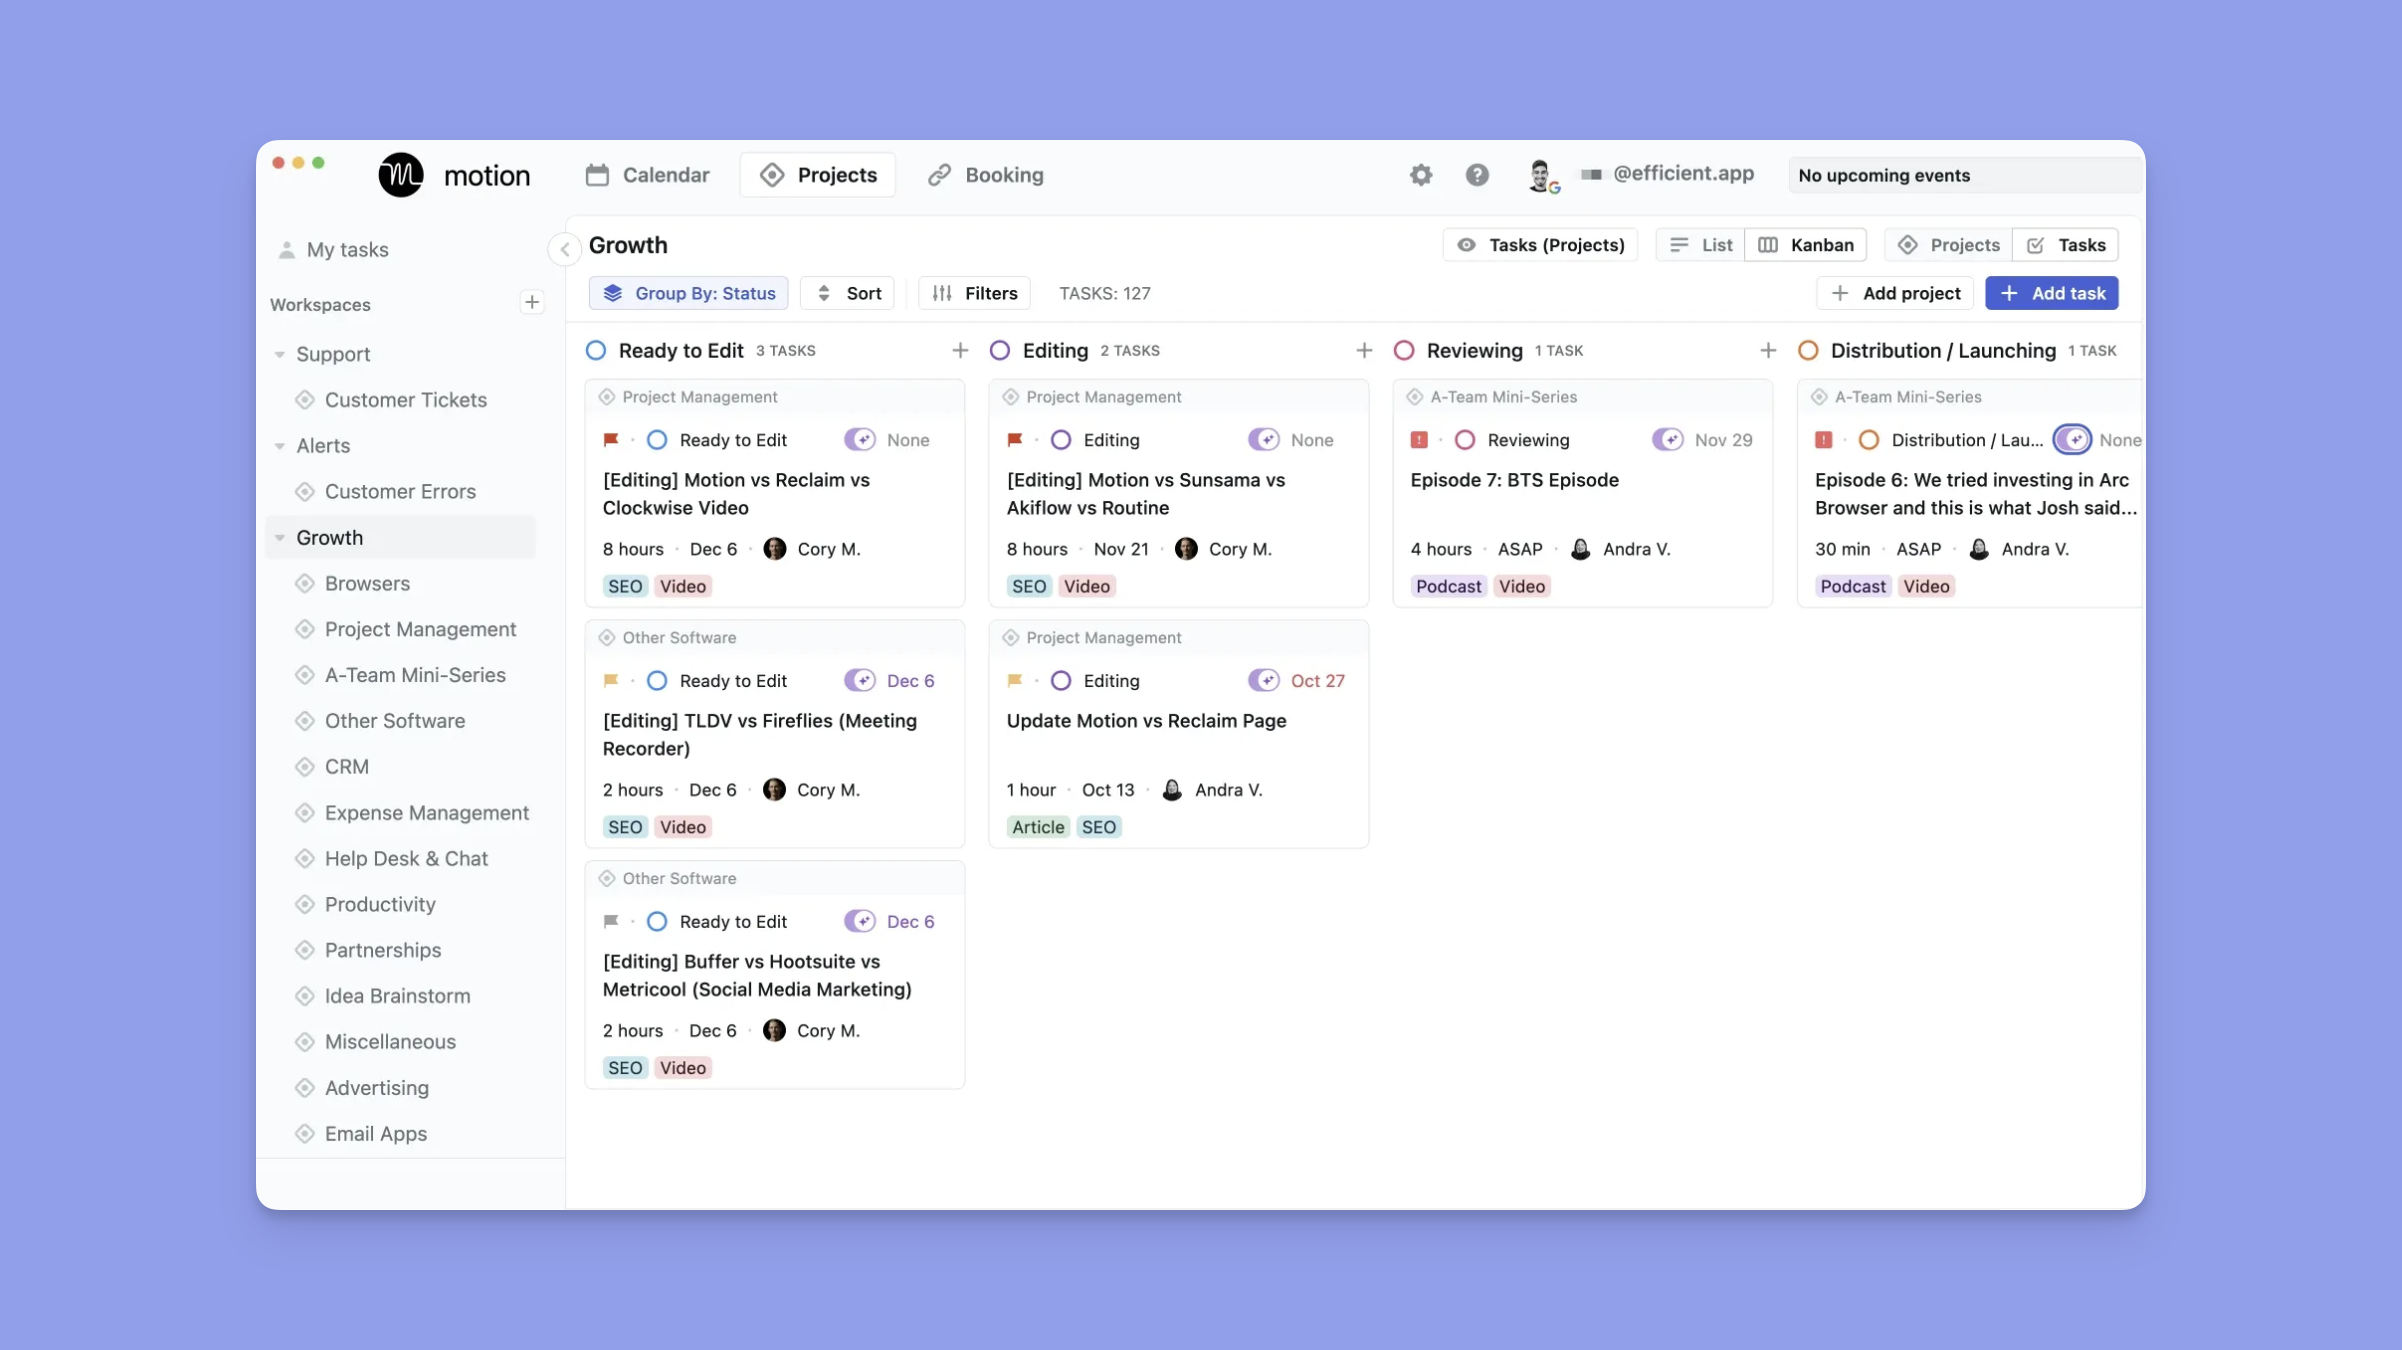This screenshot has height=1350, width=2402.
Task: Collapse sidebar with the chevron arrow button
Action: pyautogui.click(x=565, y=249)
